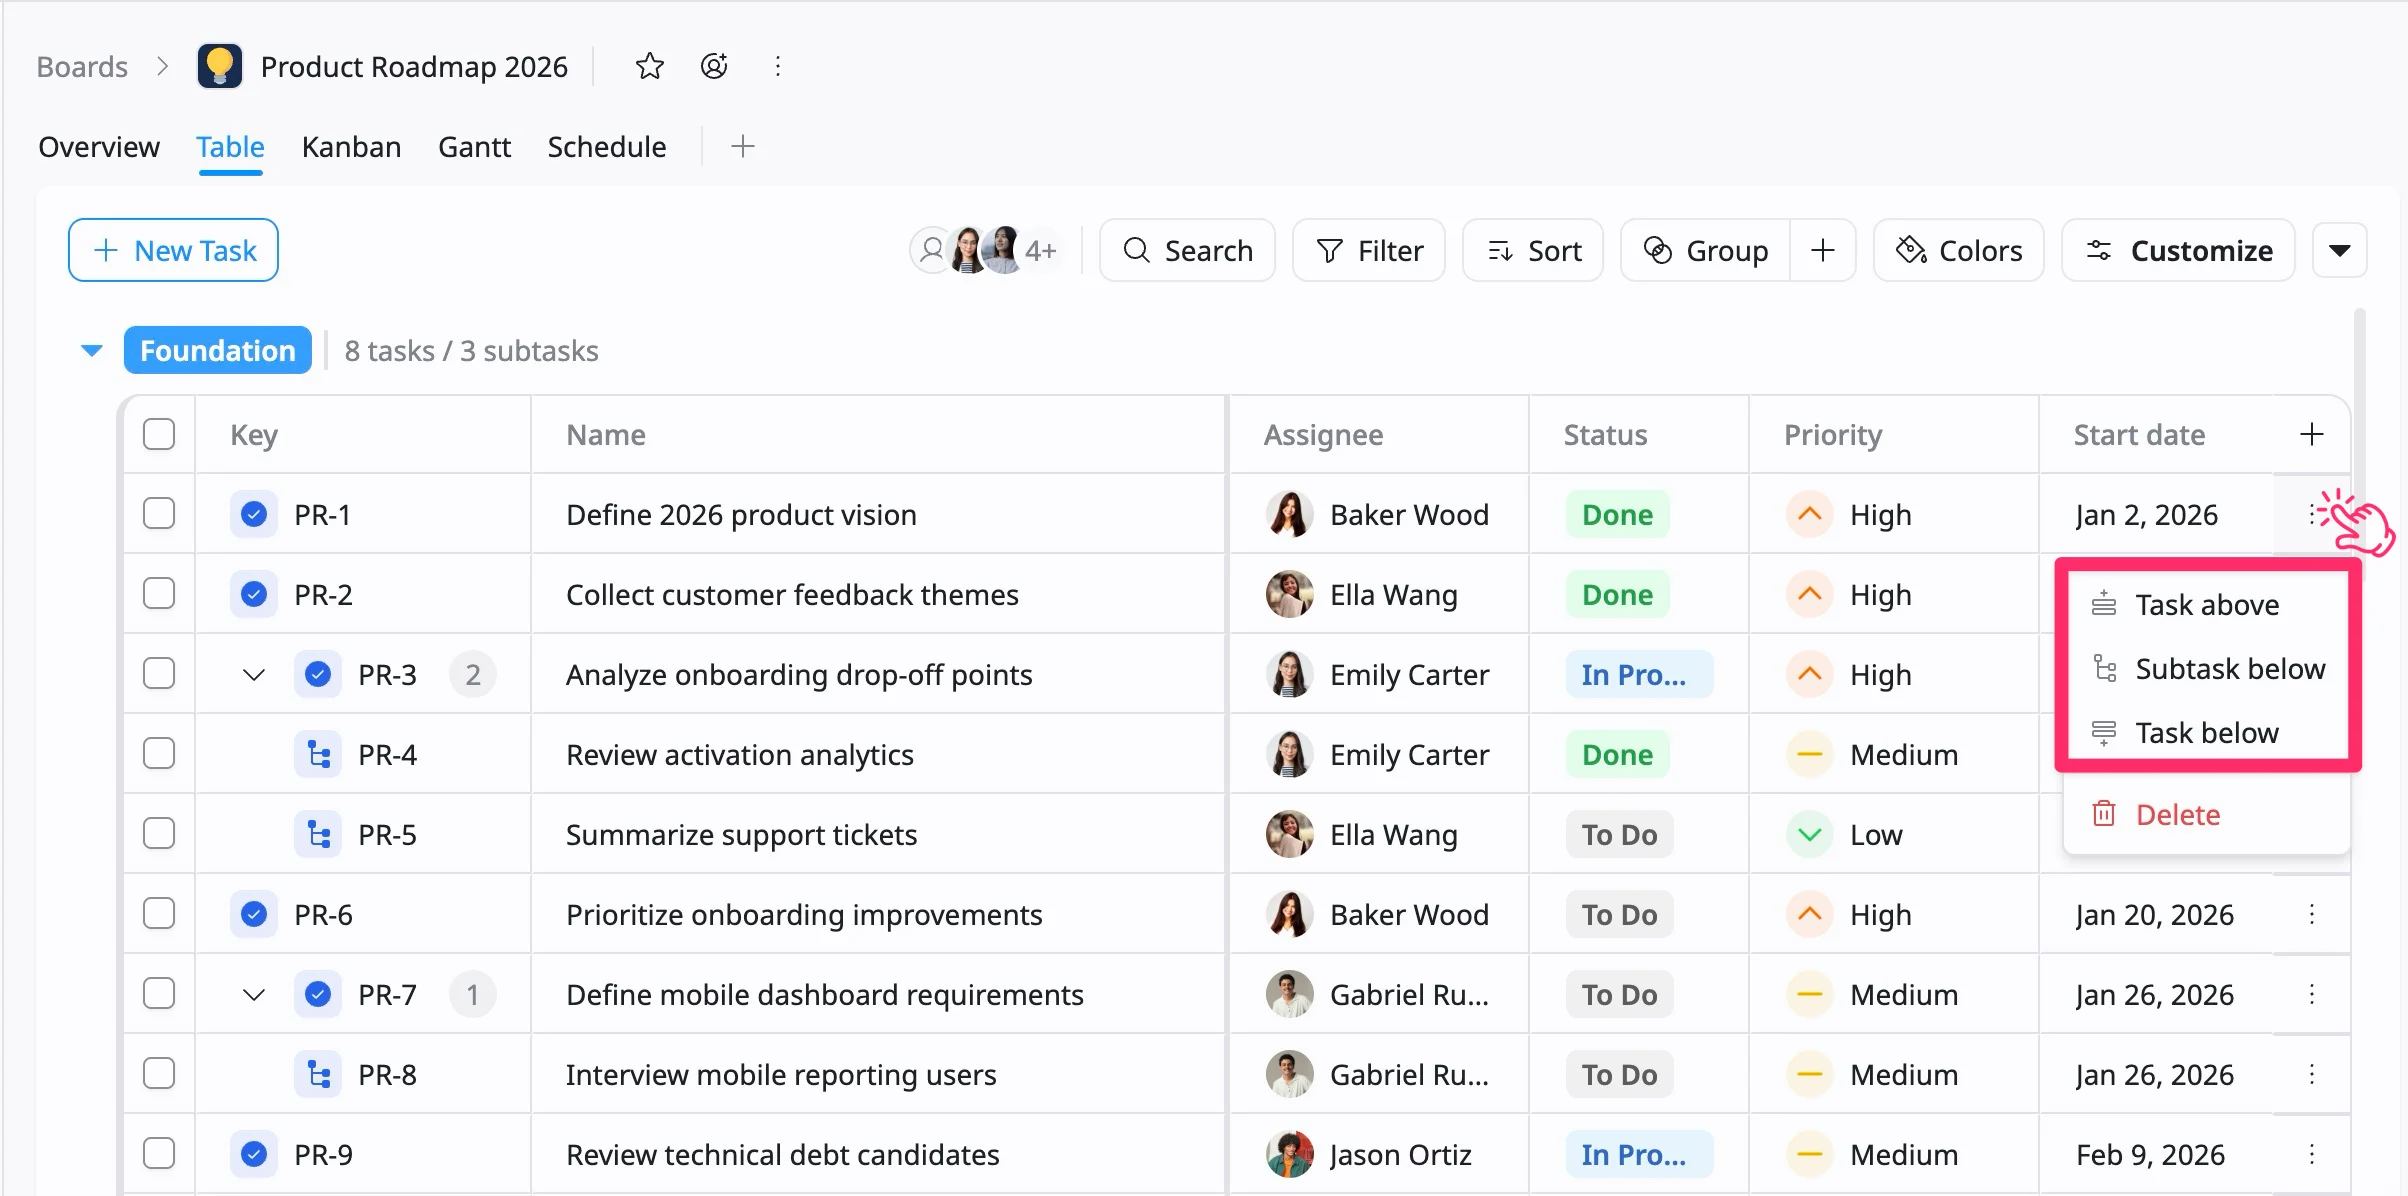The width and height of the screenshot is (2408, 1196).
Task: Open the Customize button
Action: [2179, 250]
